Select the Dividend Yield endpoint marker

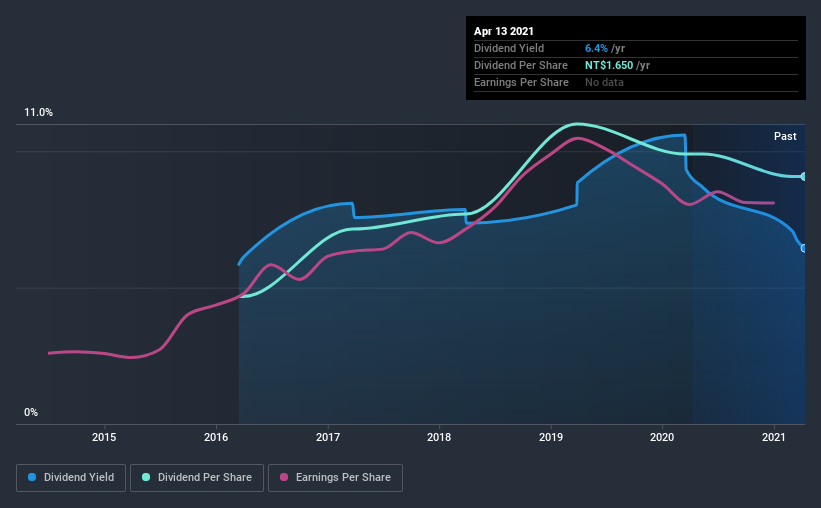804,248
